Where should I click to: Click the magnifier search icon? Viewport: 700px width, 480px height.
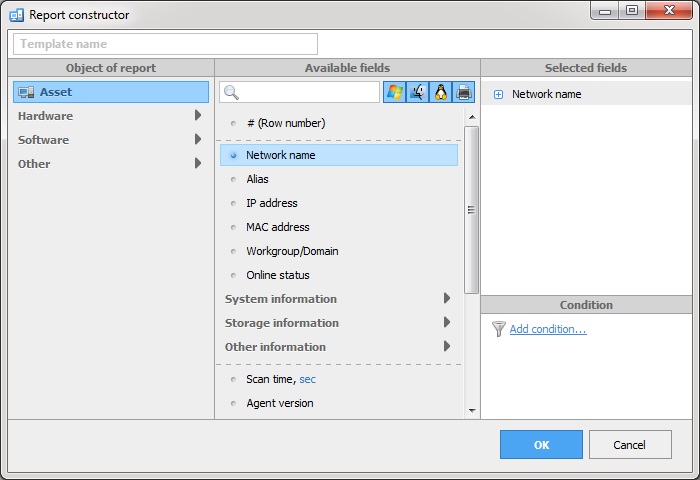pyautogui.click(x=231, y=92)
